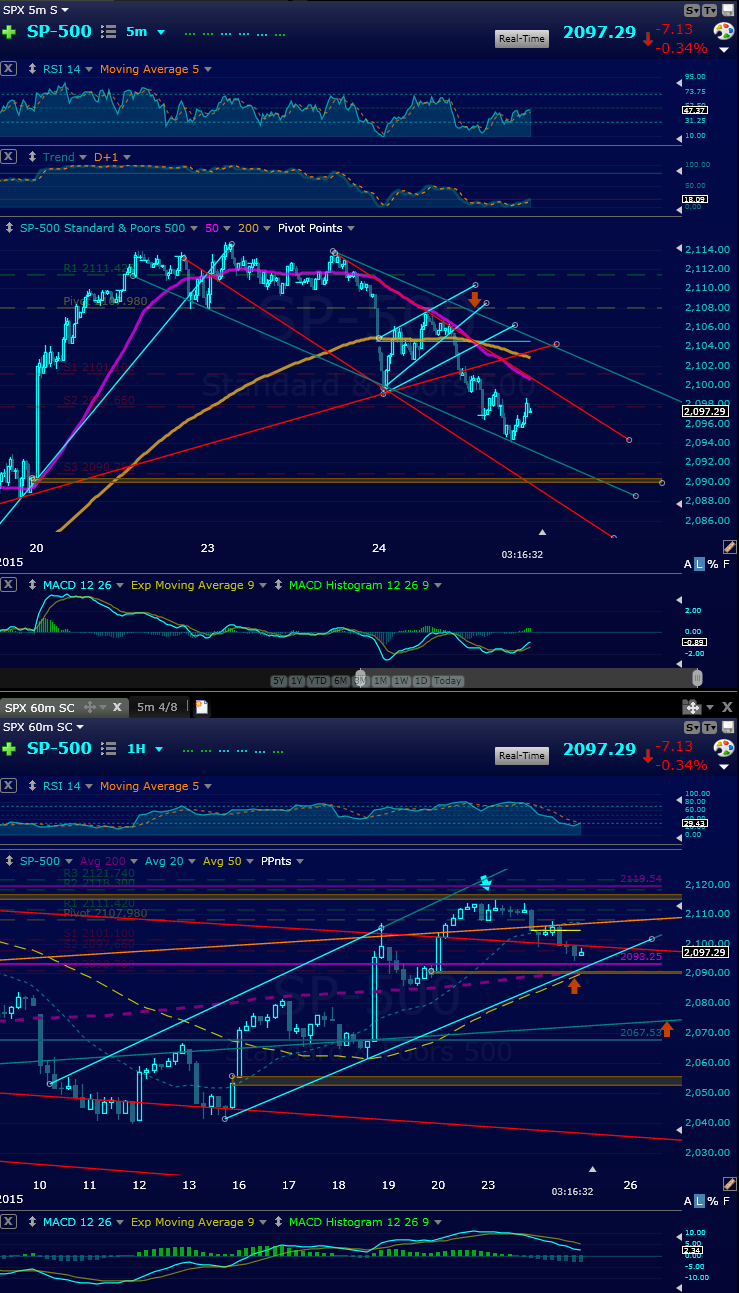Click the reorder arrows beside SP-500 Standard & Poors 500
The image size is (739, 1293).
tap(9, 228)
